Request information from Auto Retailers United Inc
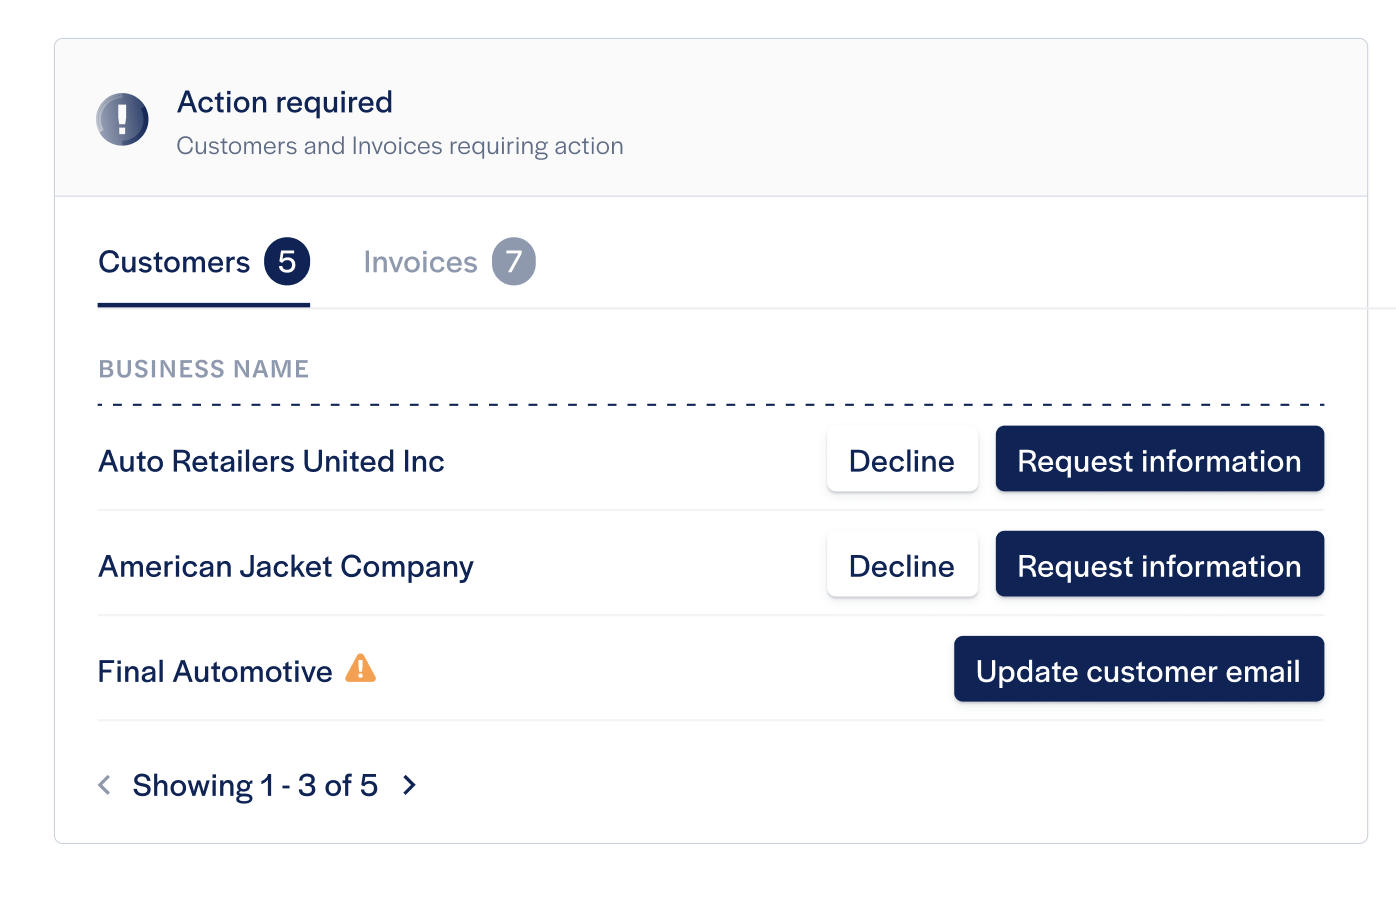This screenshot has width=1396, height=924. point(1159,460)
